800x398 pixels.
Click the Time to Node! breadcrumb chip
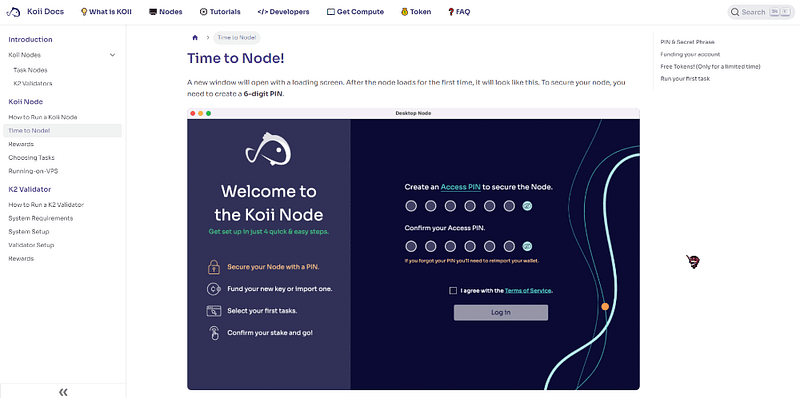click(237, 38)
